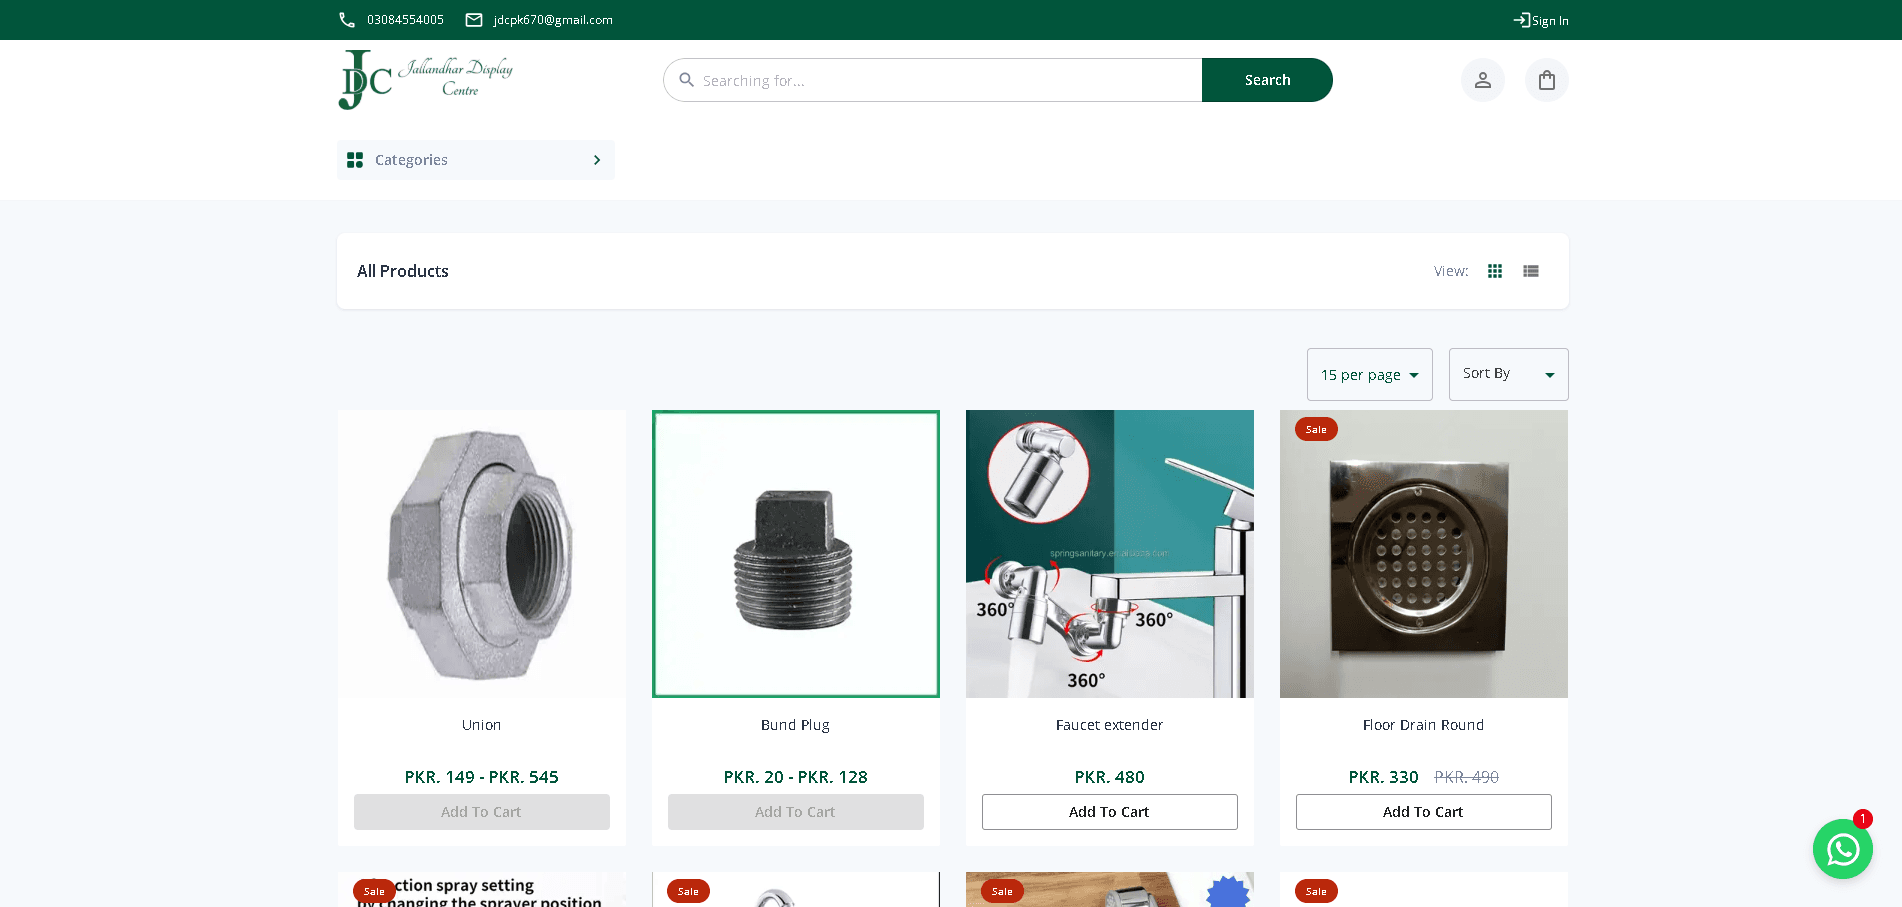The width and height of the screenshot is (1902, 907).
Task: Open the user account profile icon
Action: (1483, 80)
